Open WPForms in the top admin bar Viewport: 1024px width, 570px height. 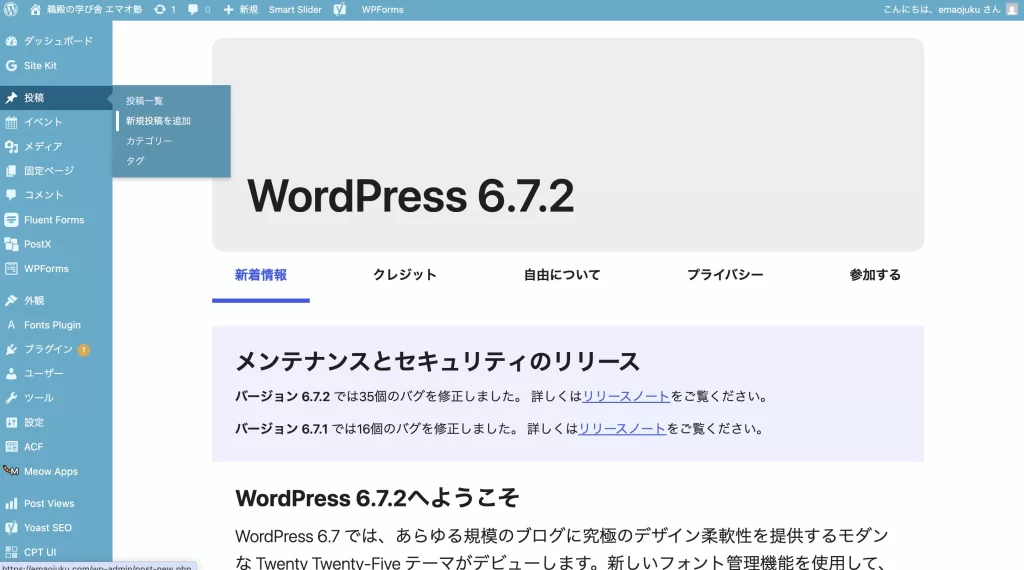[383, 9]
